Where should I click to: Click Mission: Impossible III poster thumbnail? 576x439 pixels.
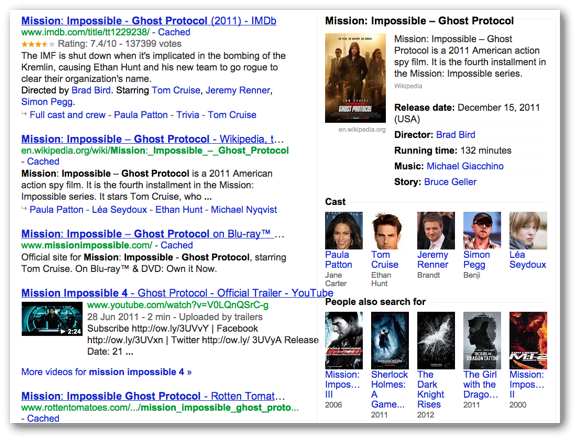click(344, 341)
